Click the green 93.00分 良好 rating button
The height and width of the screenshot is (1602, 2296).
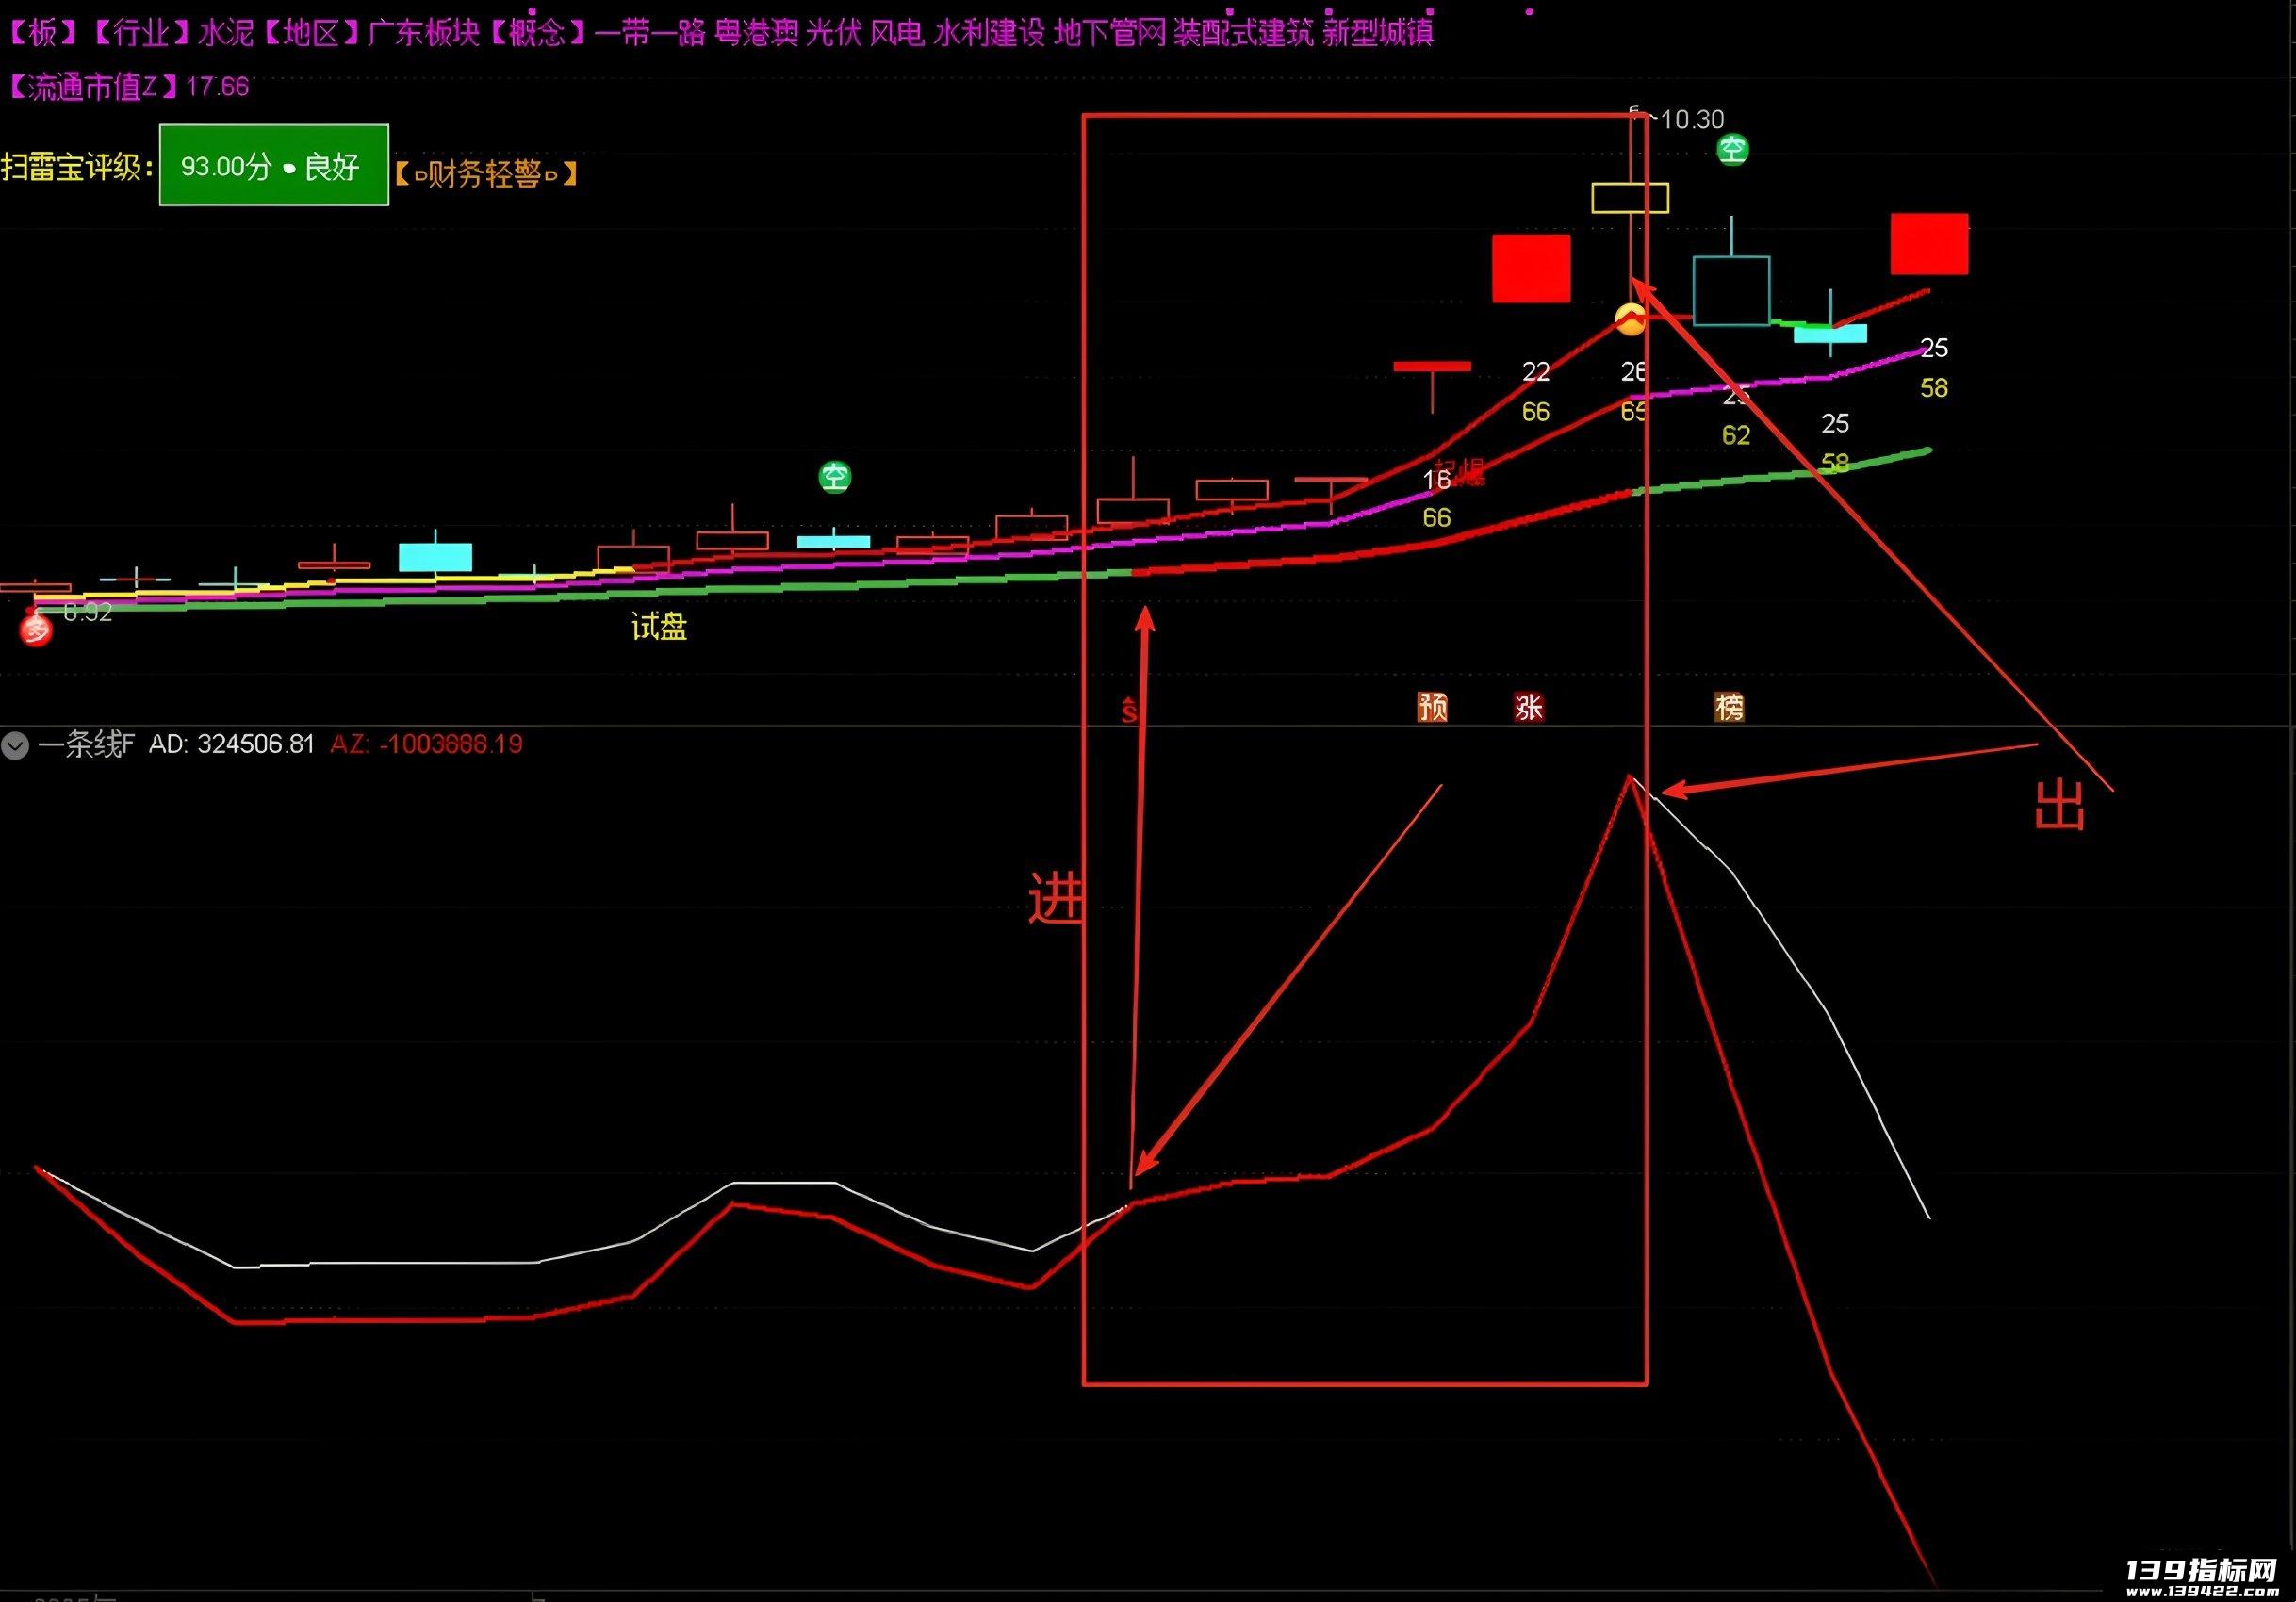[274, 165]
